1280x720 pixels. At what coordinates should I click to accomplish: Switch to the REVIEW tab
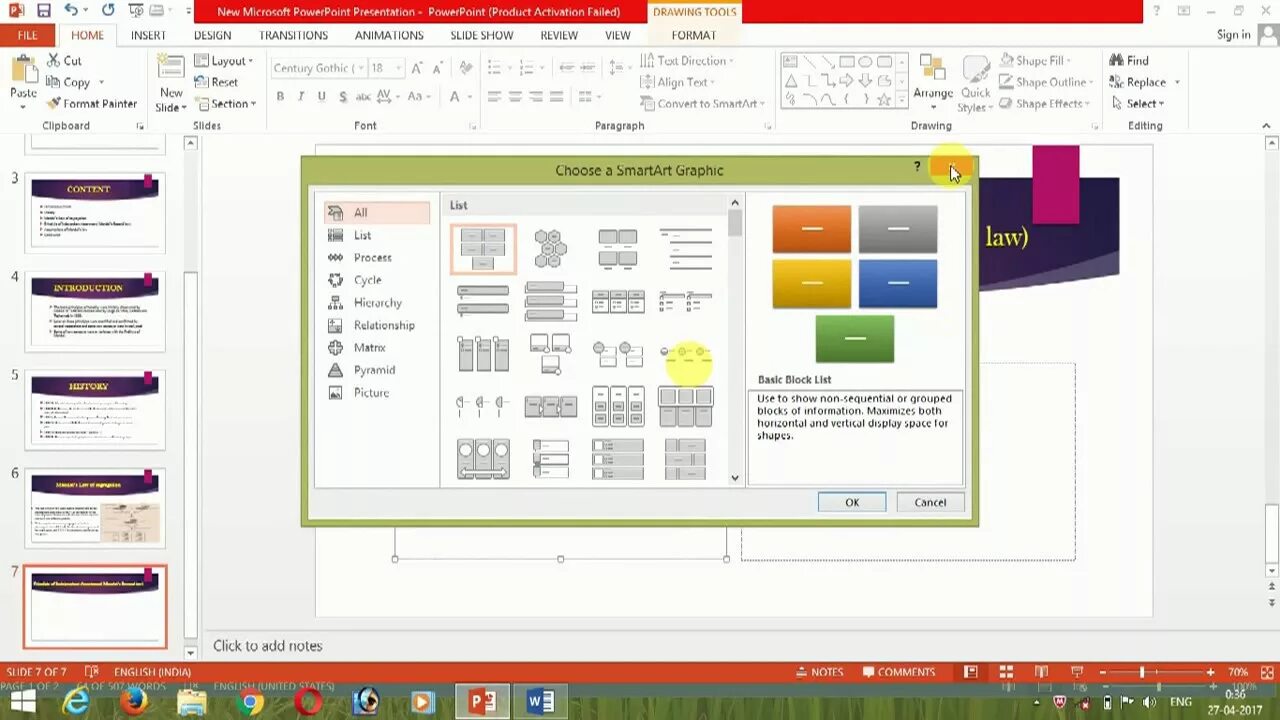(x=559, y=35)
